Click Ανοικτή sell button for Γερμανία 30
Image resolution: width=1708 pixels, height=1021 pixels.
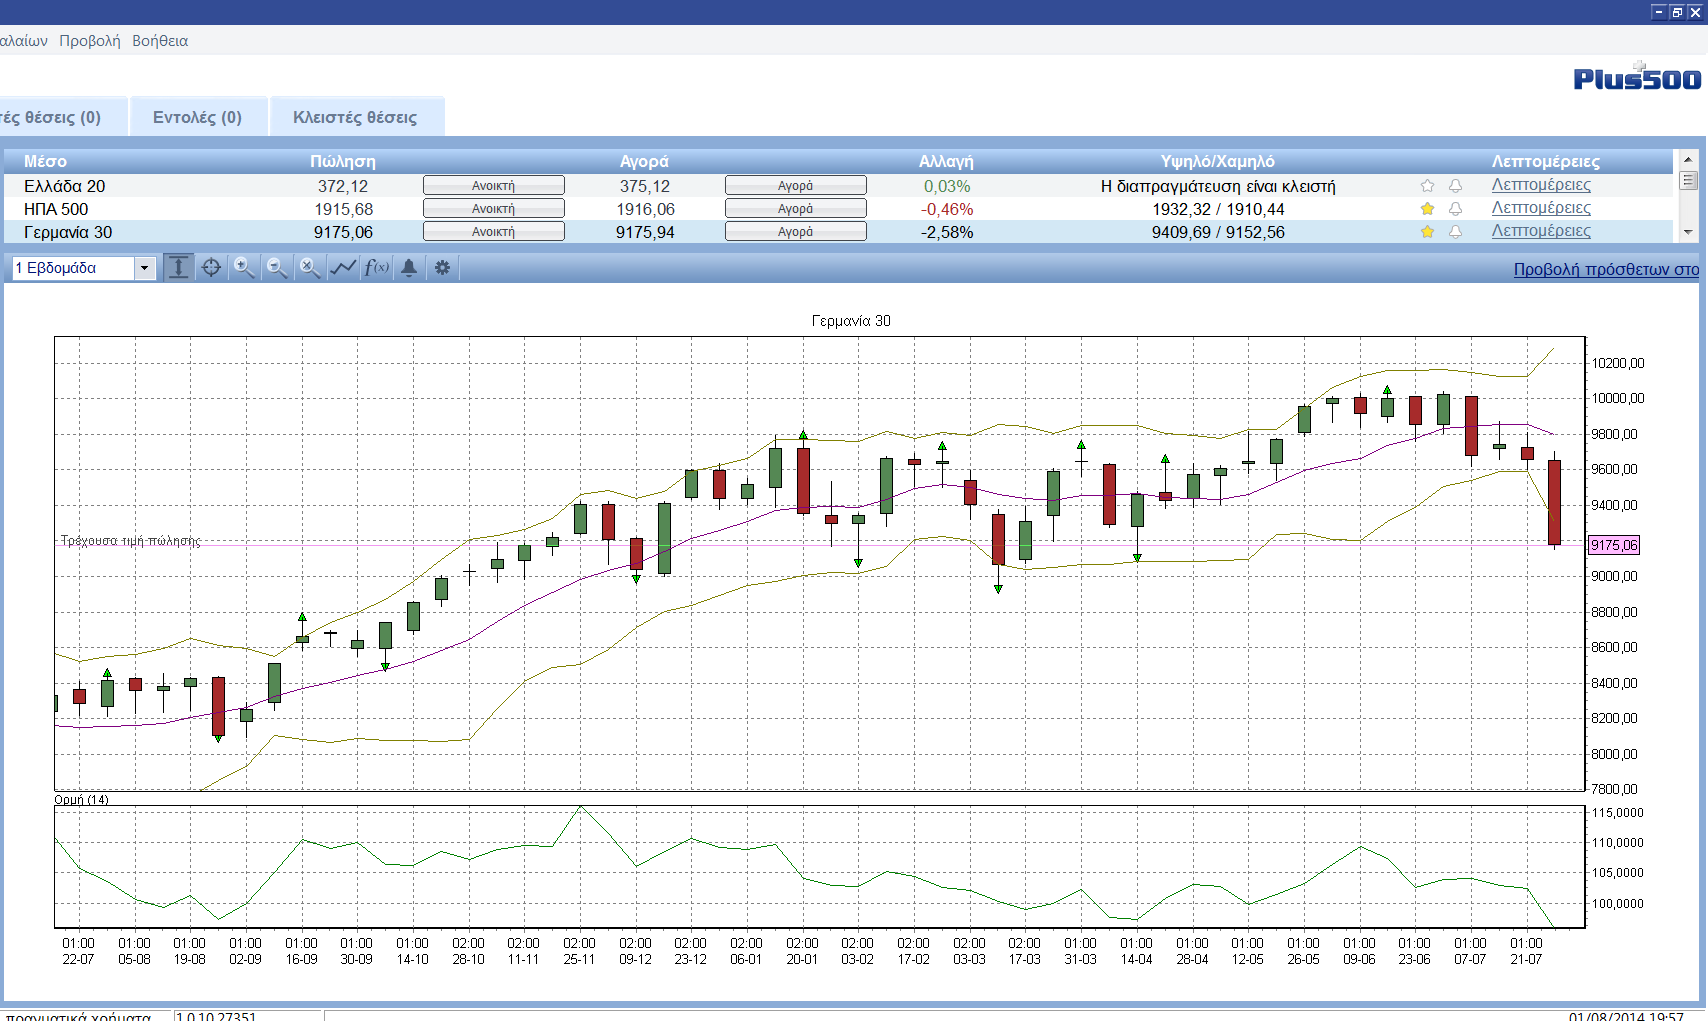coord(494,232)
